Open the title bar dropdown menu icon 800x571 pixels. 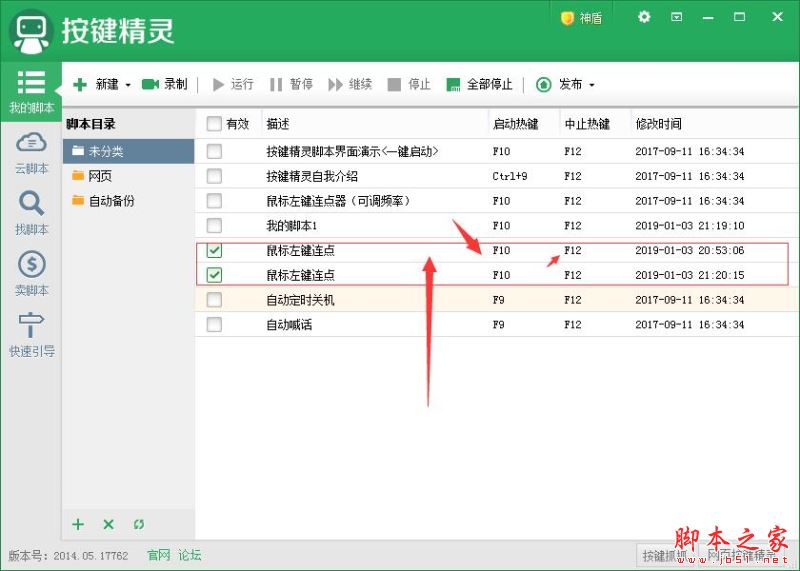[x=677, y=17]
